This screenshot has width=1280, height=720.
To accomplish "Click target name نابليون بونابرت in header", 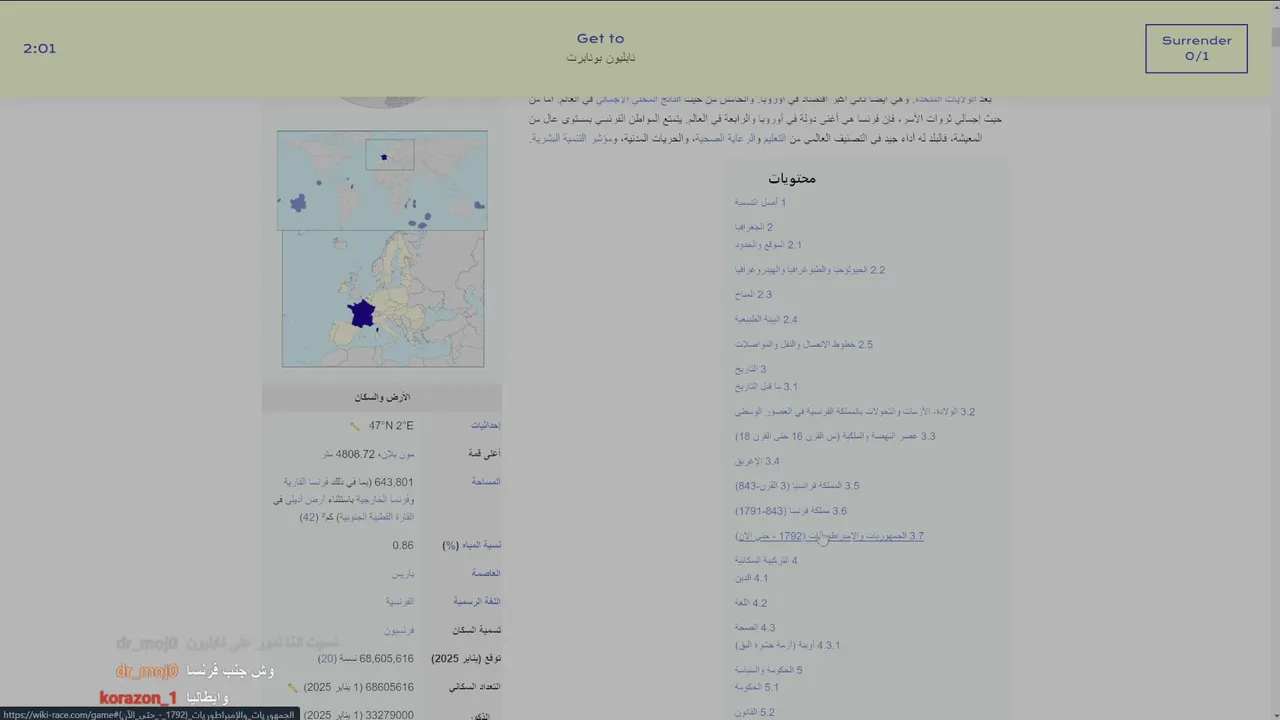I will click(x=600, y=58).
